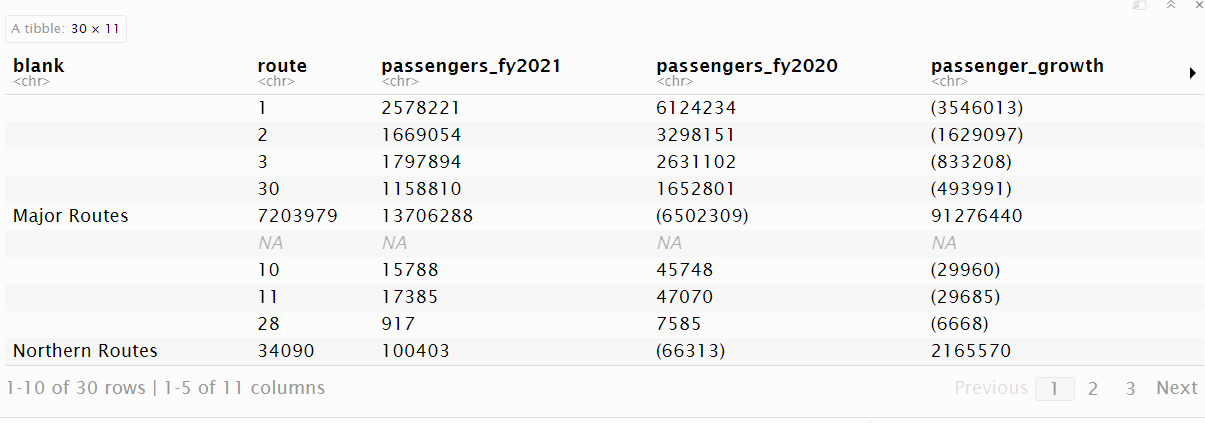Click the passenger_growth column header

pyautogui.click(x=1017, y=66)
